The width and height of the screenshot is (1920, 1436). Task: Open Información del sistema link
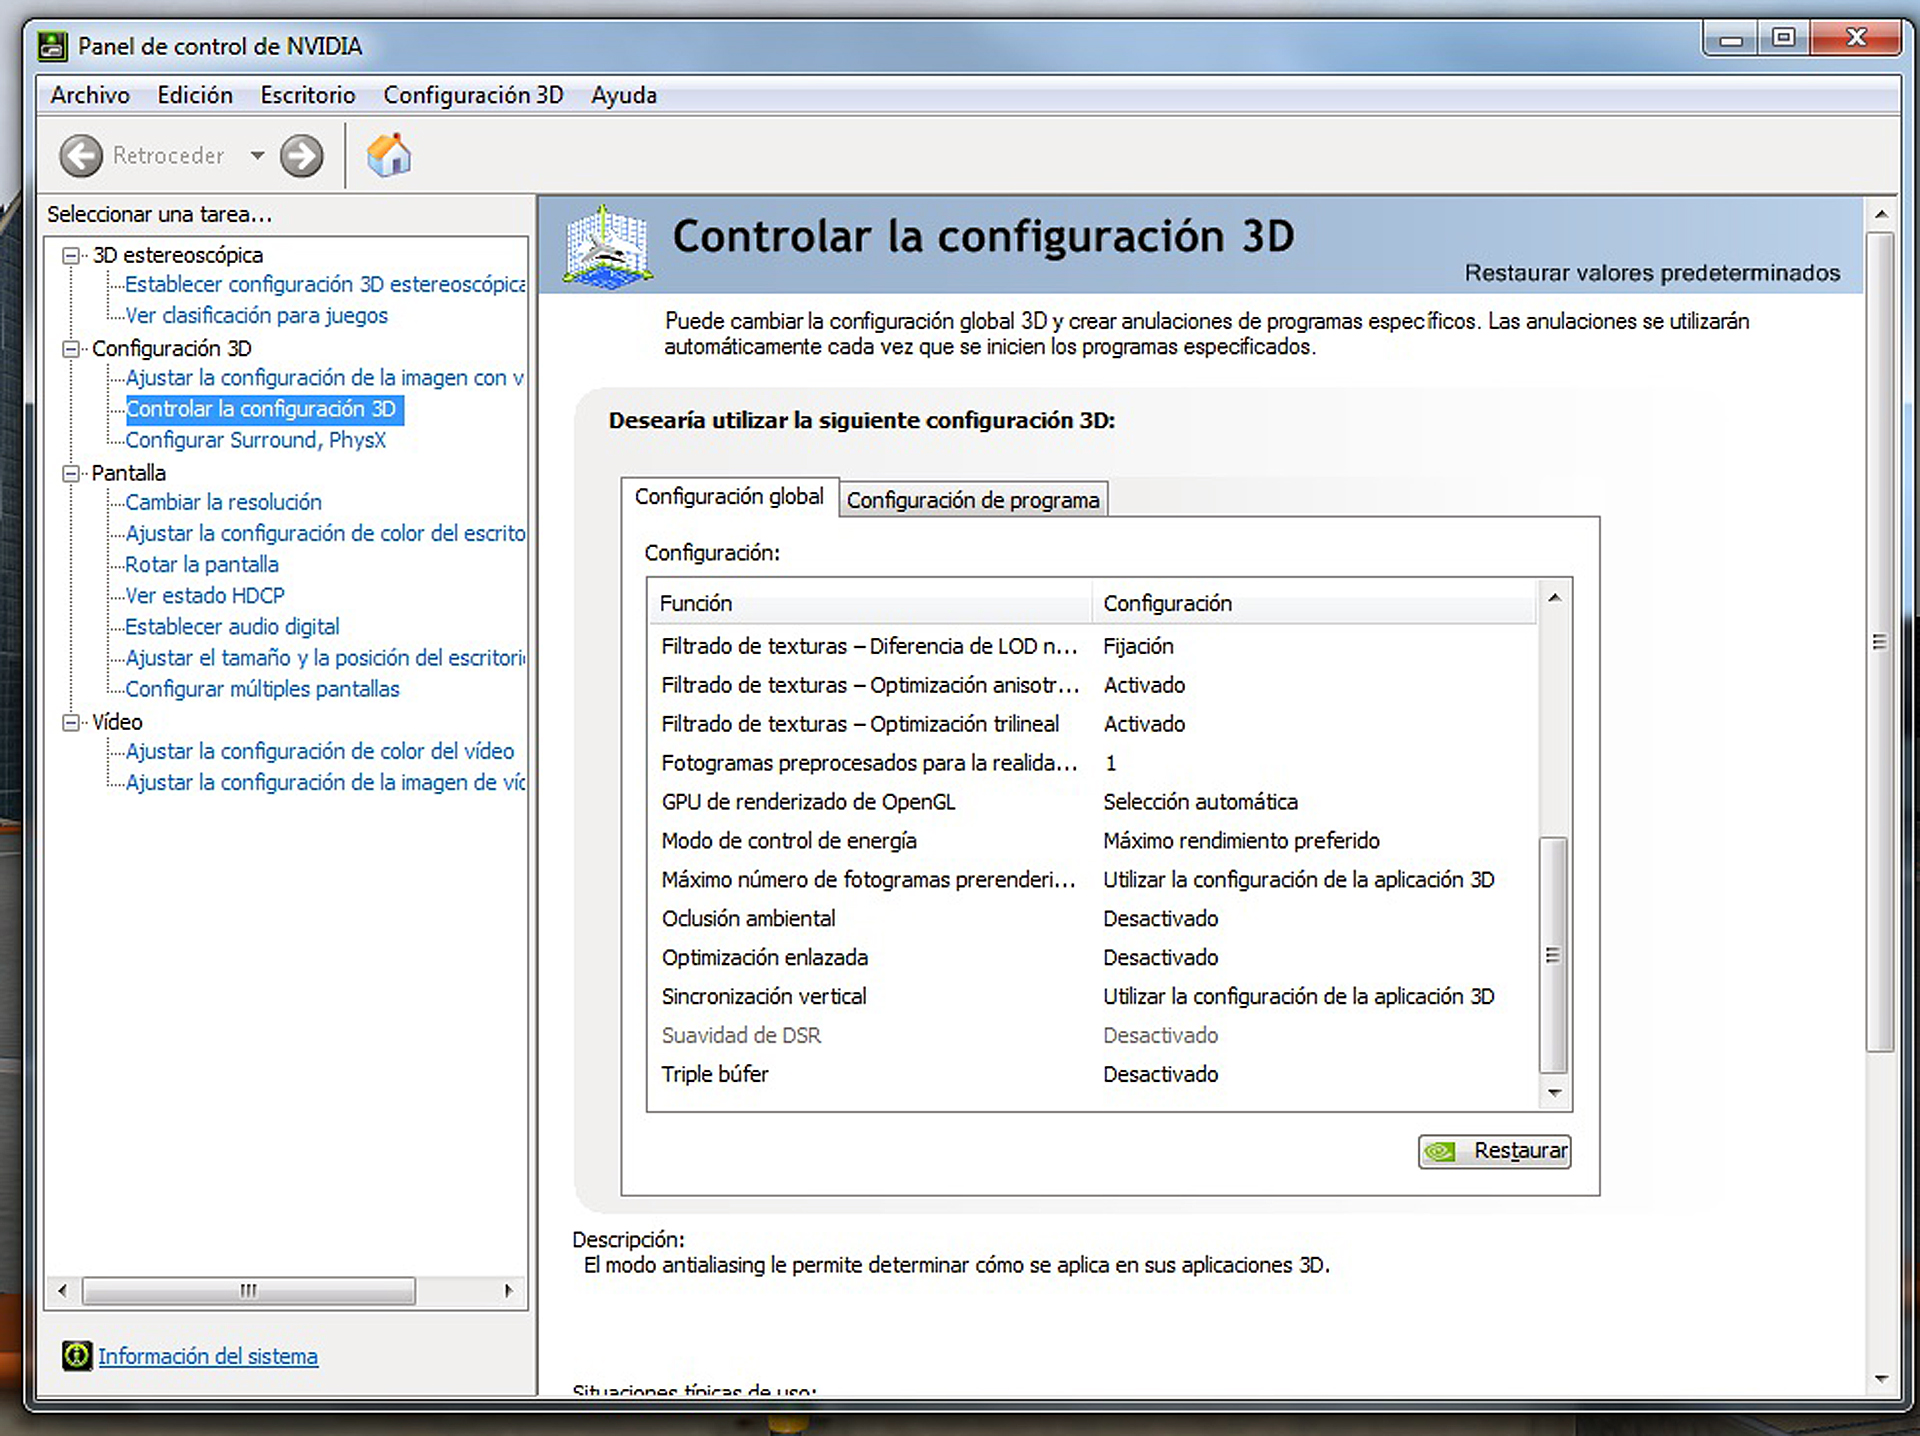(208, 1356)
